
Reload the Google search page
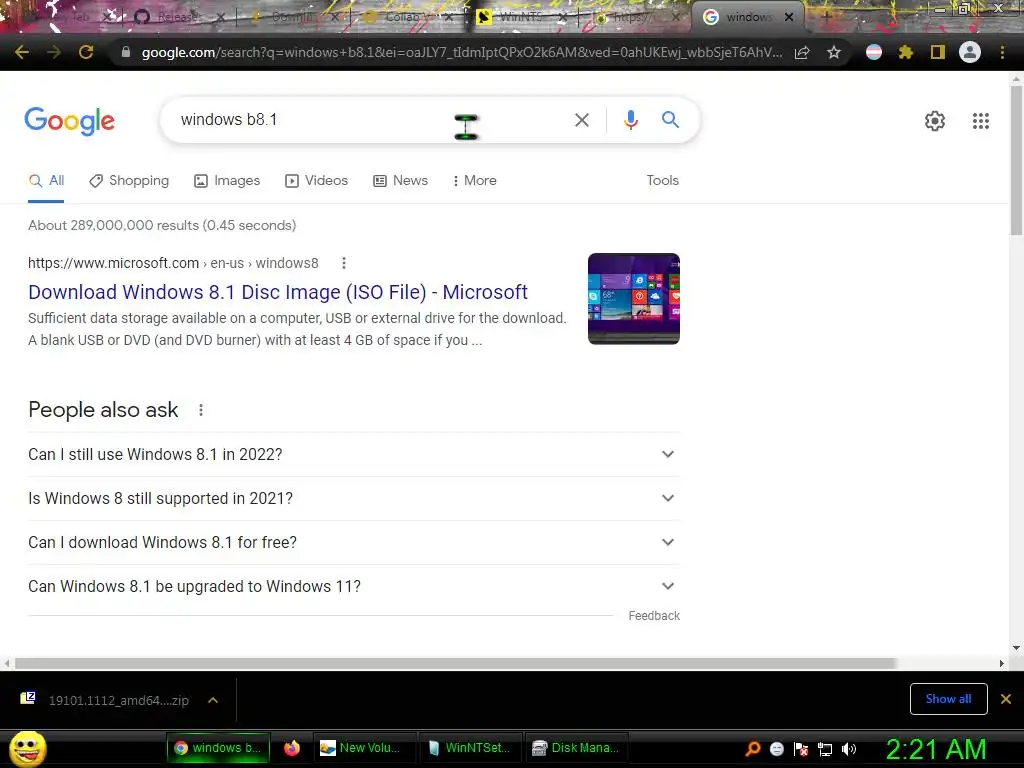pyautogui.click(x=86, y=52)
